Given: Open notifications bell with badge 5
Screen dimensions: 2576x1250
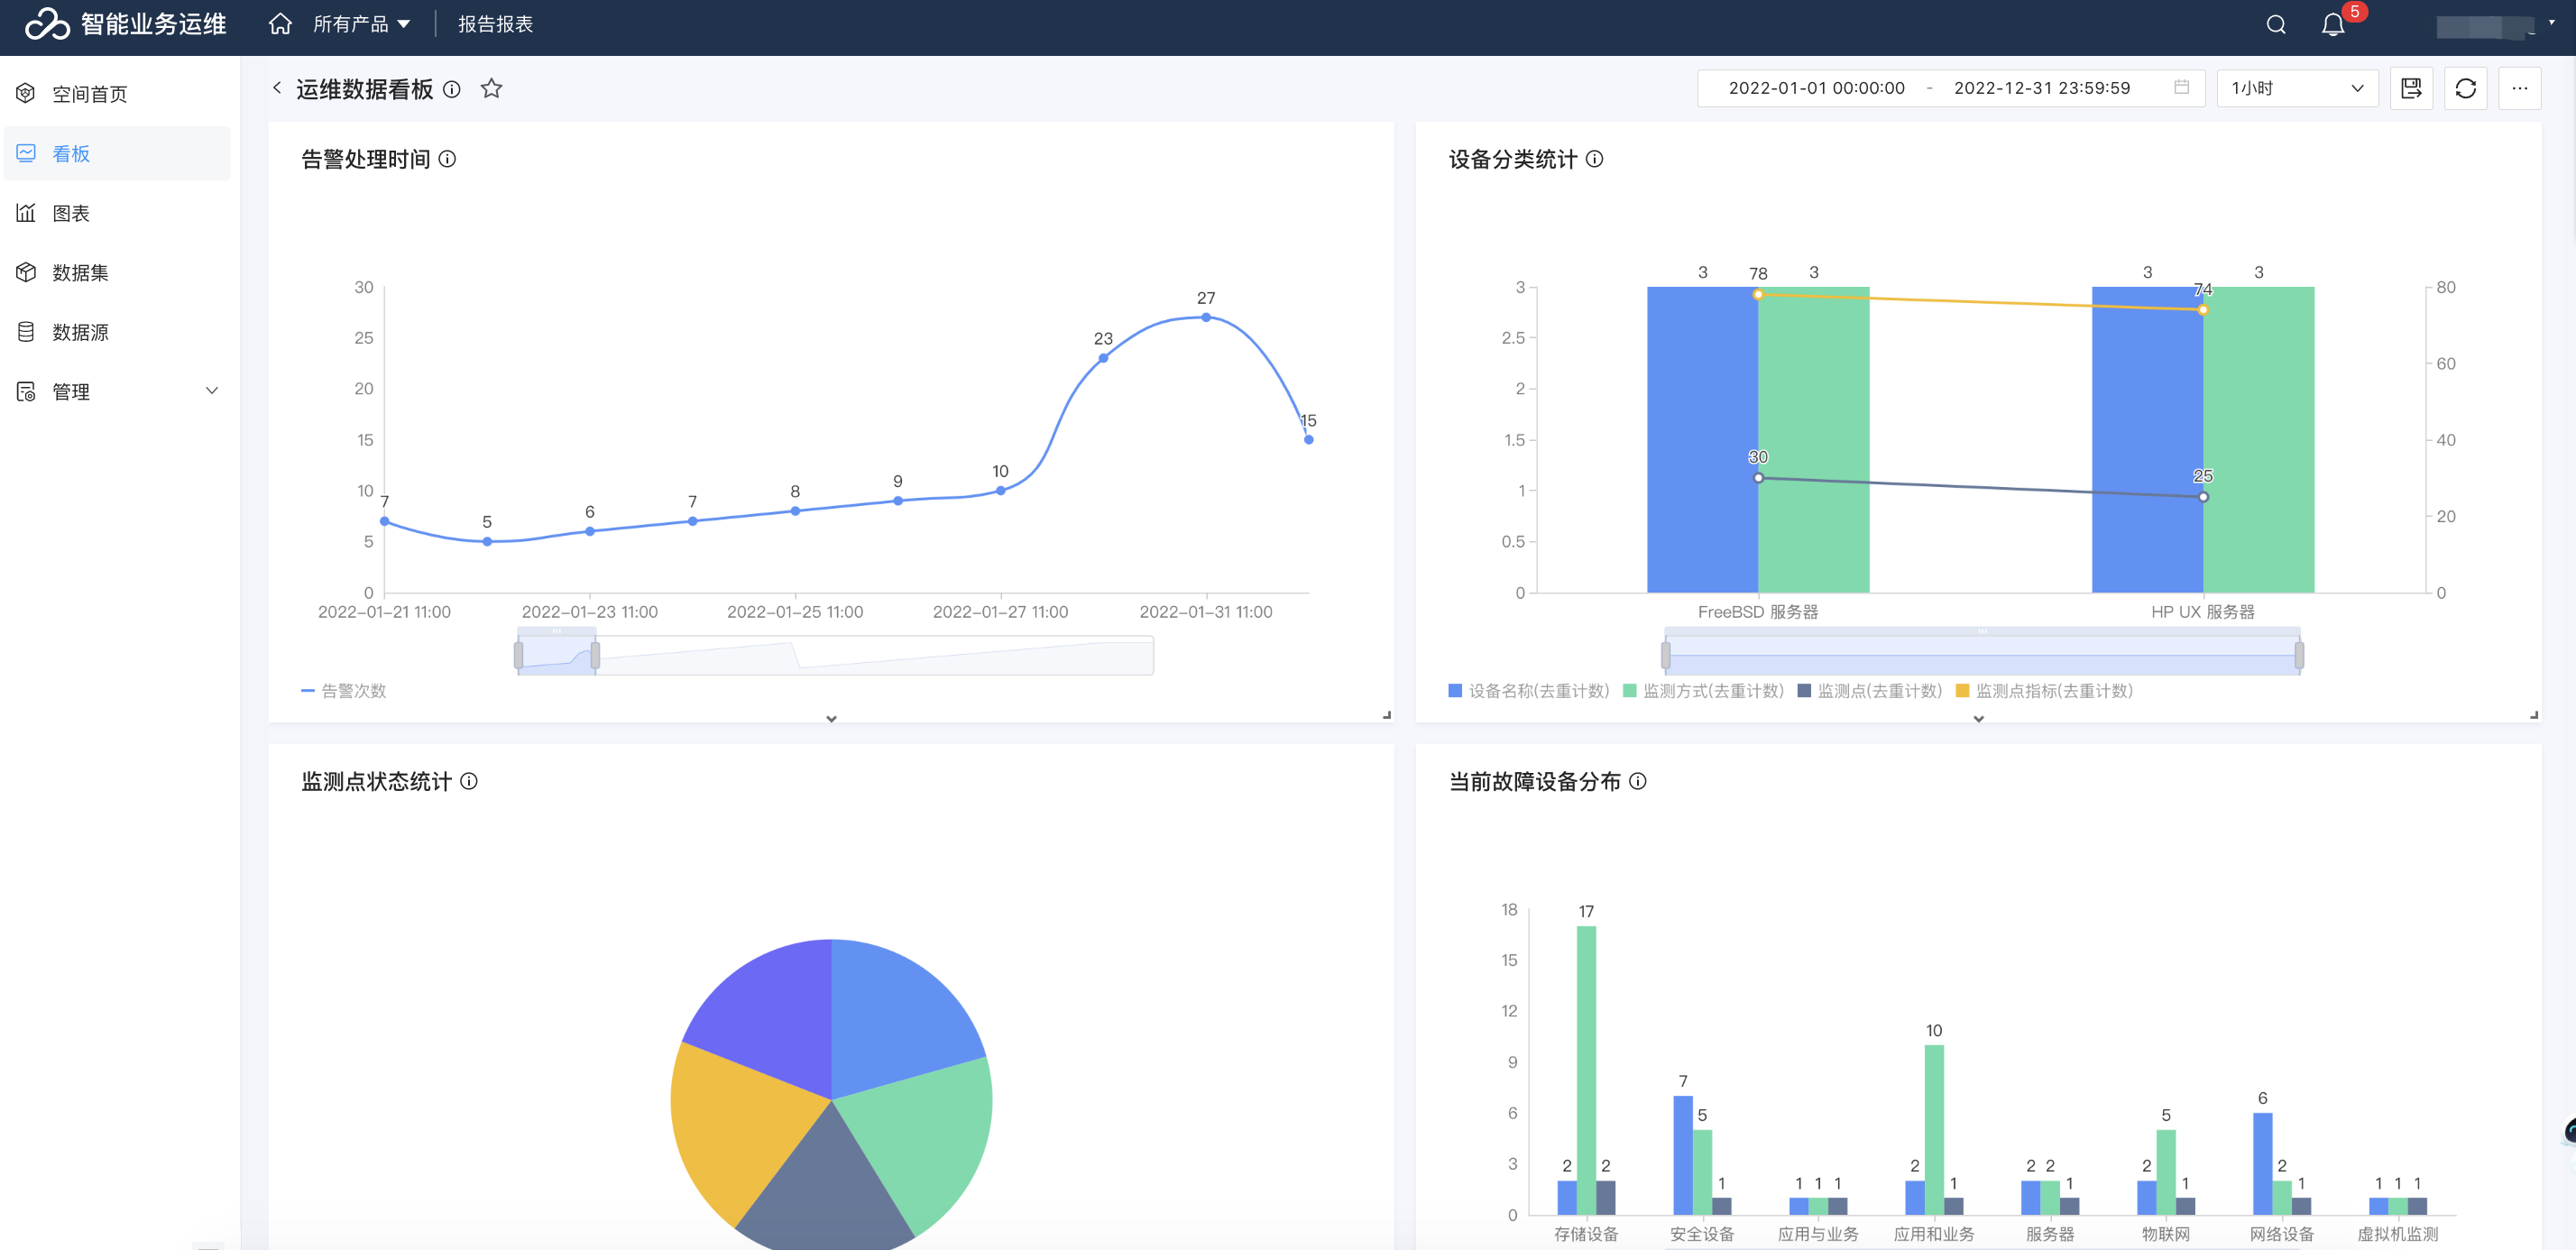Looking at the screenshot, I should 2333,25.
